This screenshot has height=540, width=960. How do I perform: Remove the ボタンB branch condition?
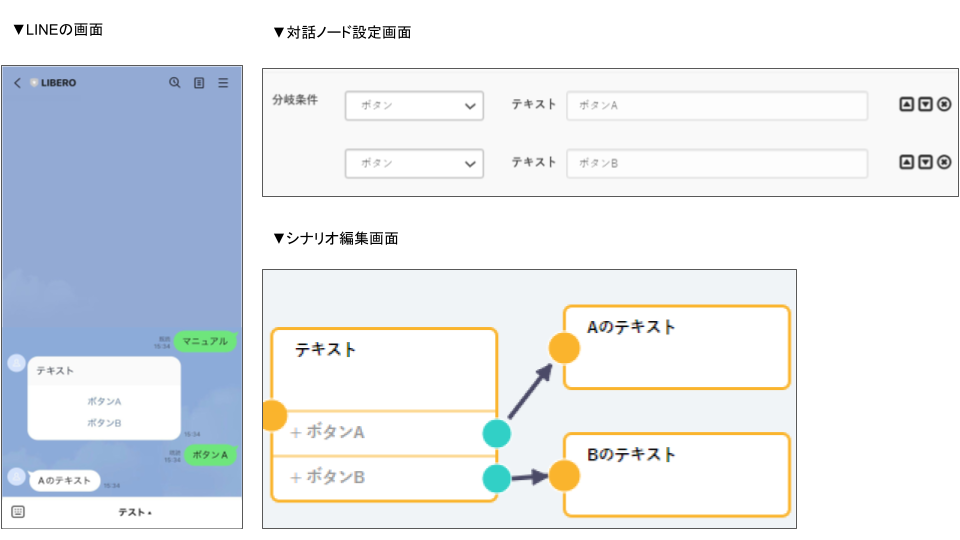pyautogui.click(x=944, y=162)
